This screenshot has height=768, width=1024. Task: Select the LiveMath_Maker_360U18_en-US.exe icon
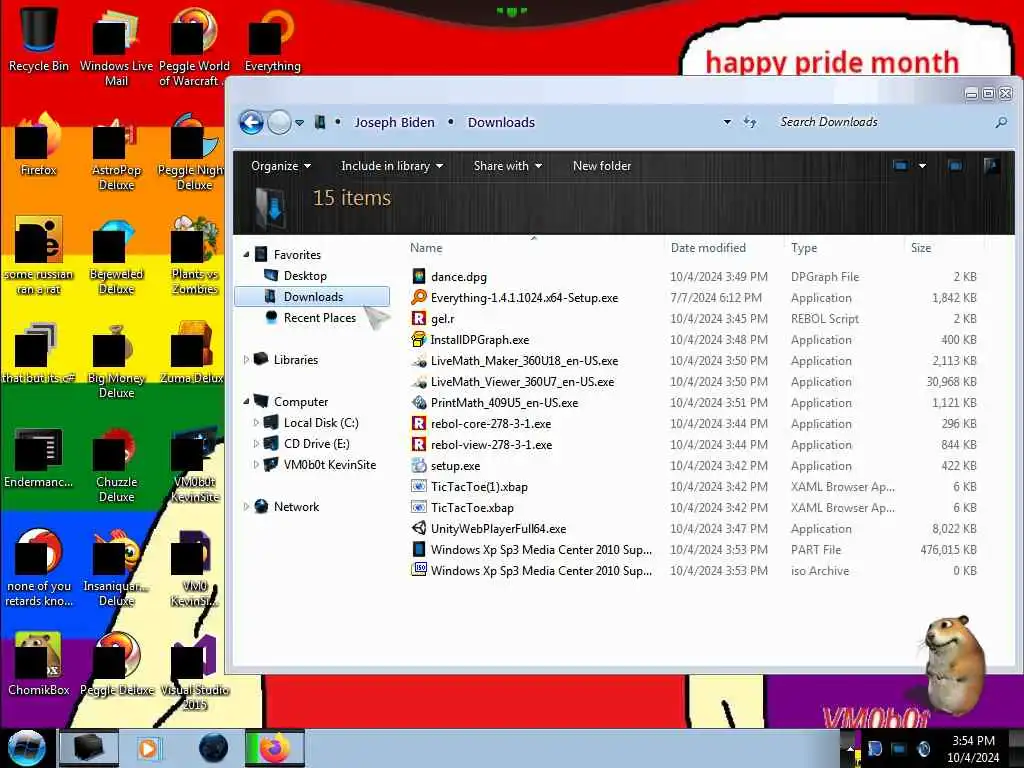click(x=419, y=360)
